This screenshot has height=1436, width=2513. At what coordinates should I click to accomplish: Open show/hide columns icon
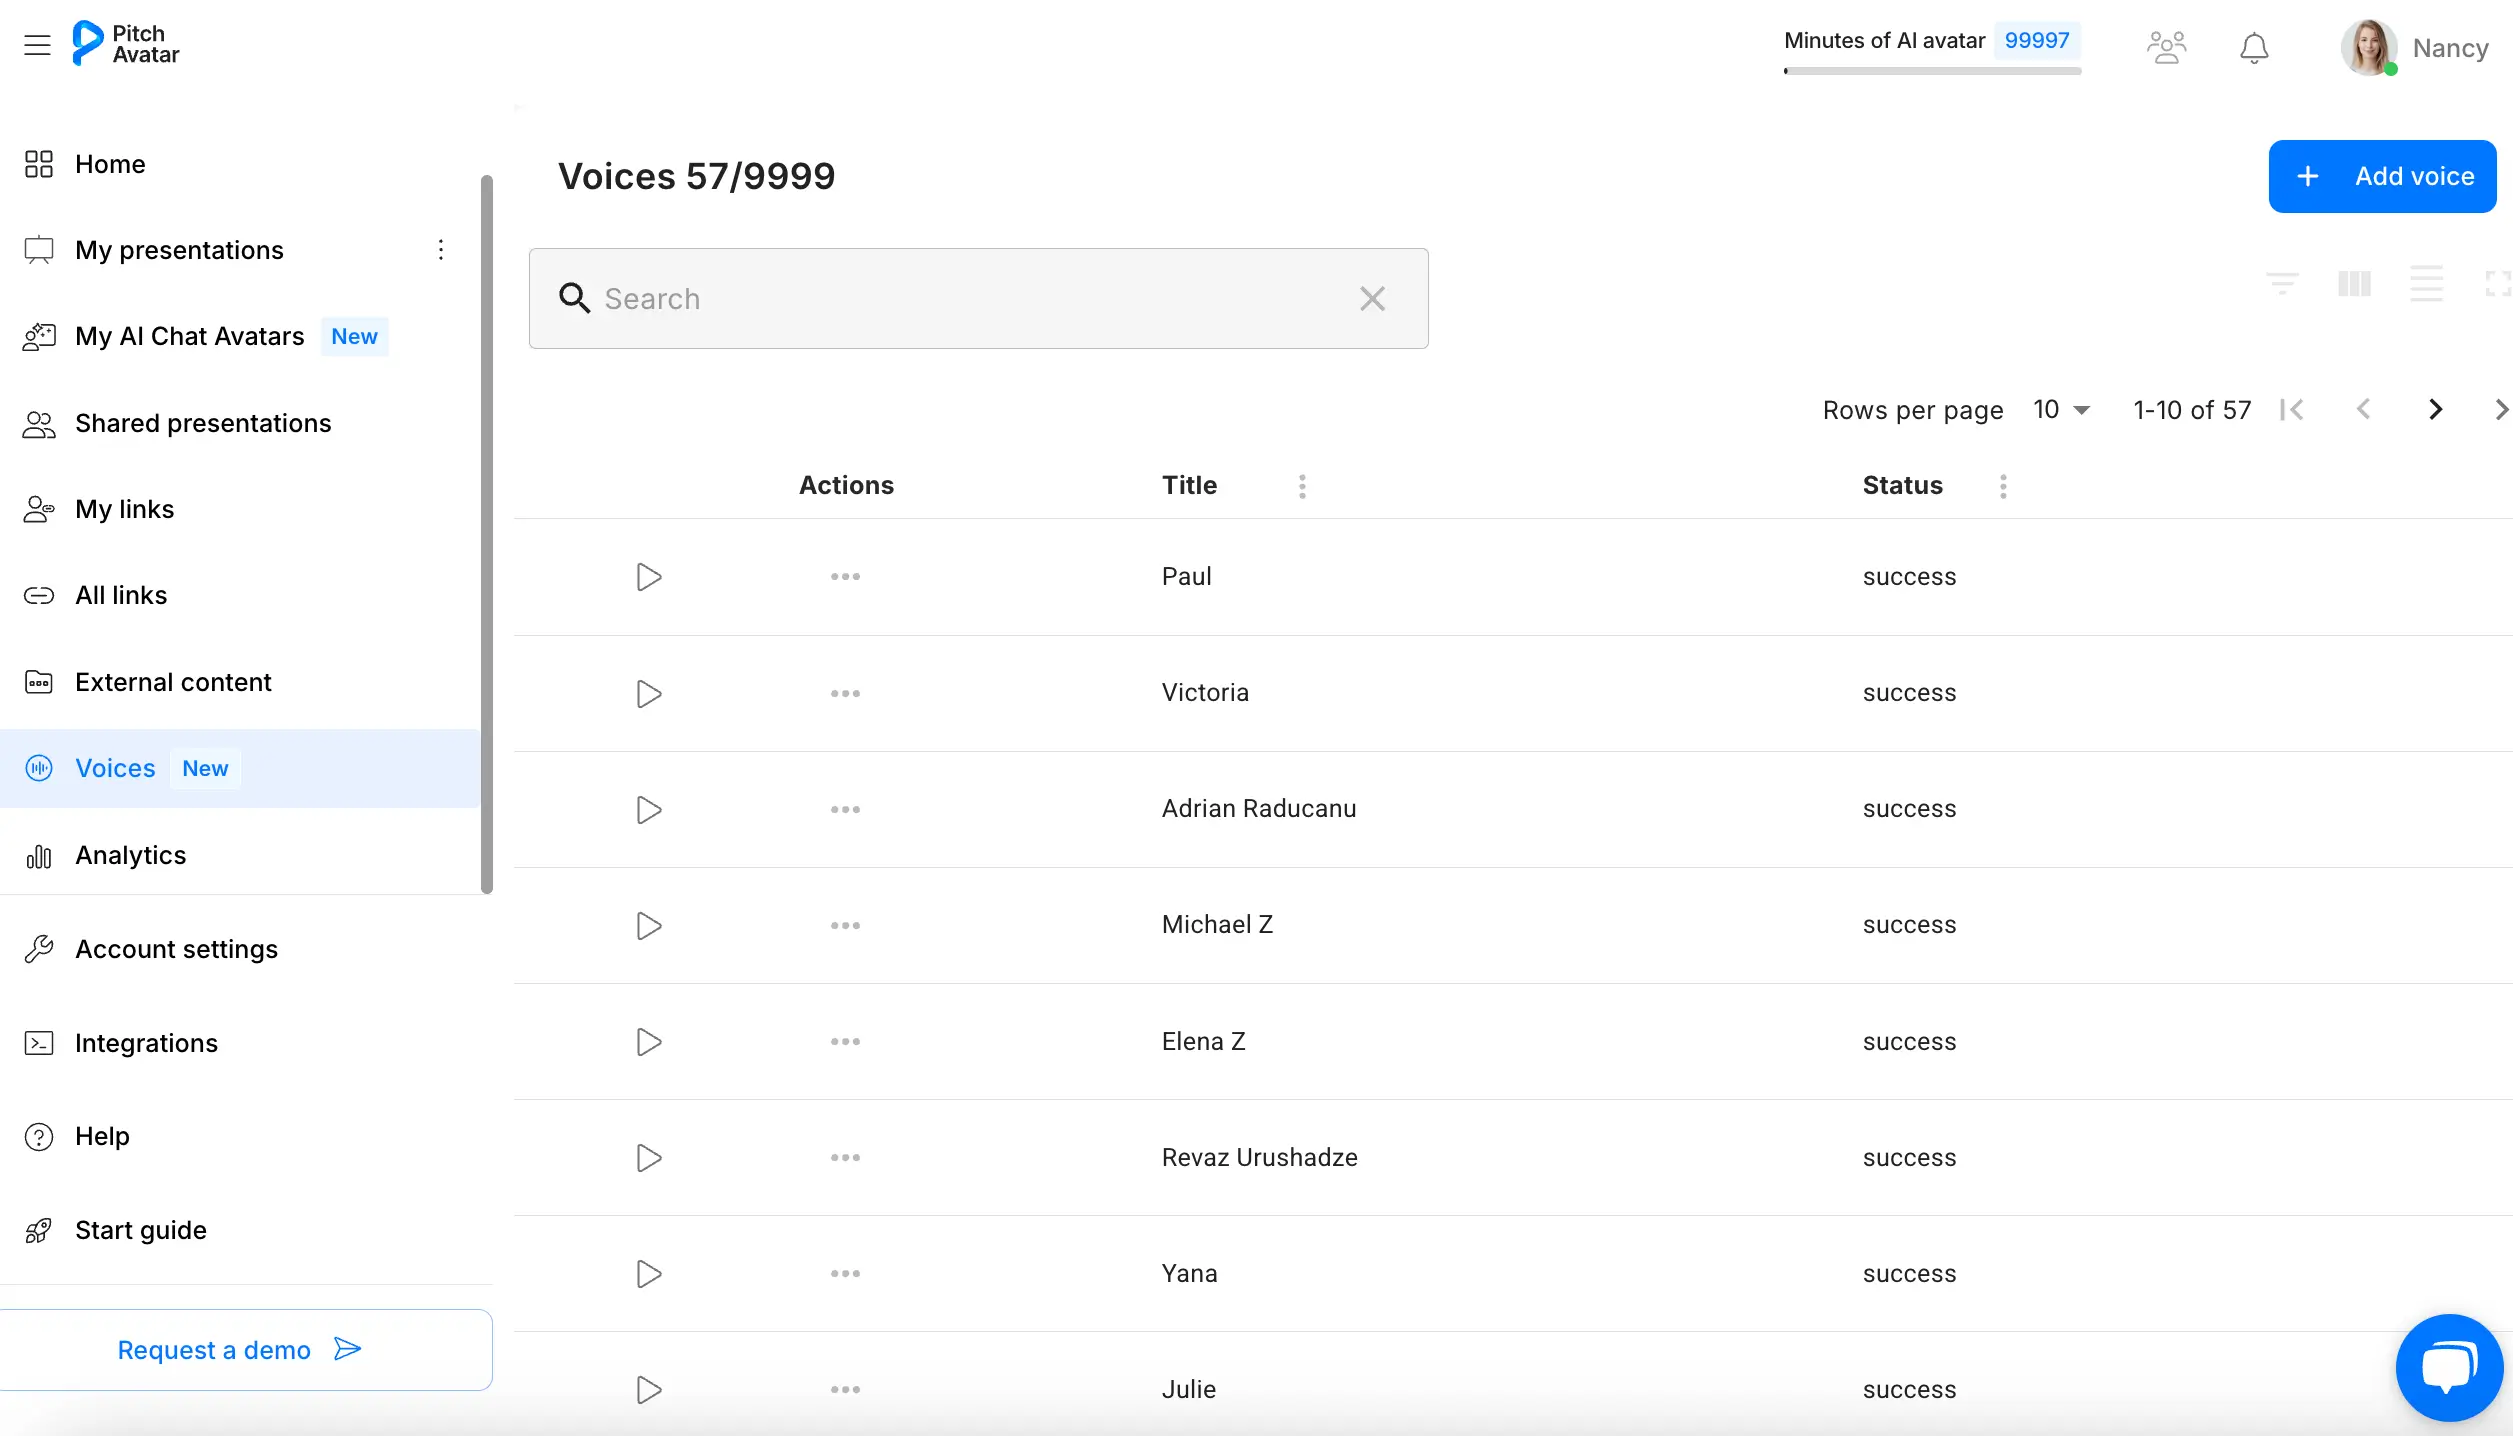click(2354, 284)
